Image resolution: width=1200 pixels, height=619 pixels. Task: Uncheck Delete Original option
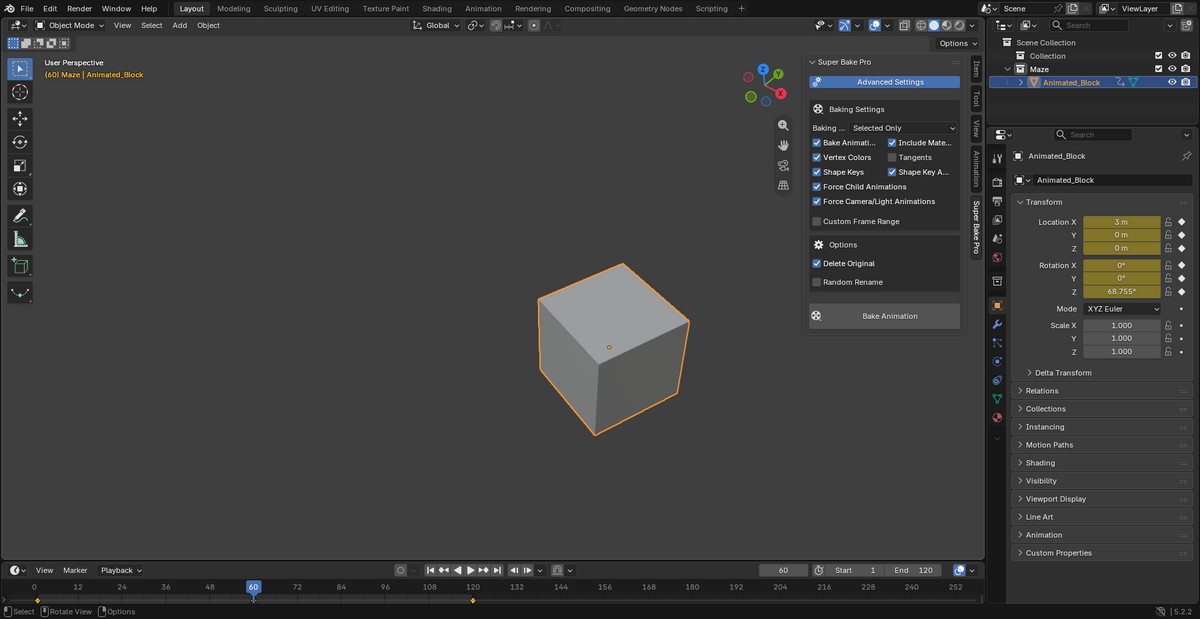[x=817, y=264]
